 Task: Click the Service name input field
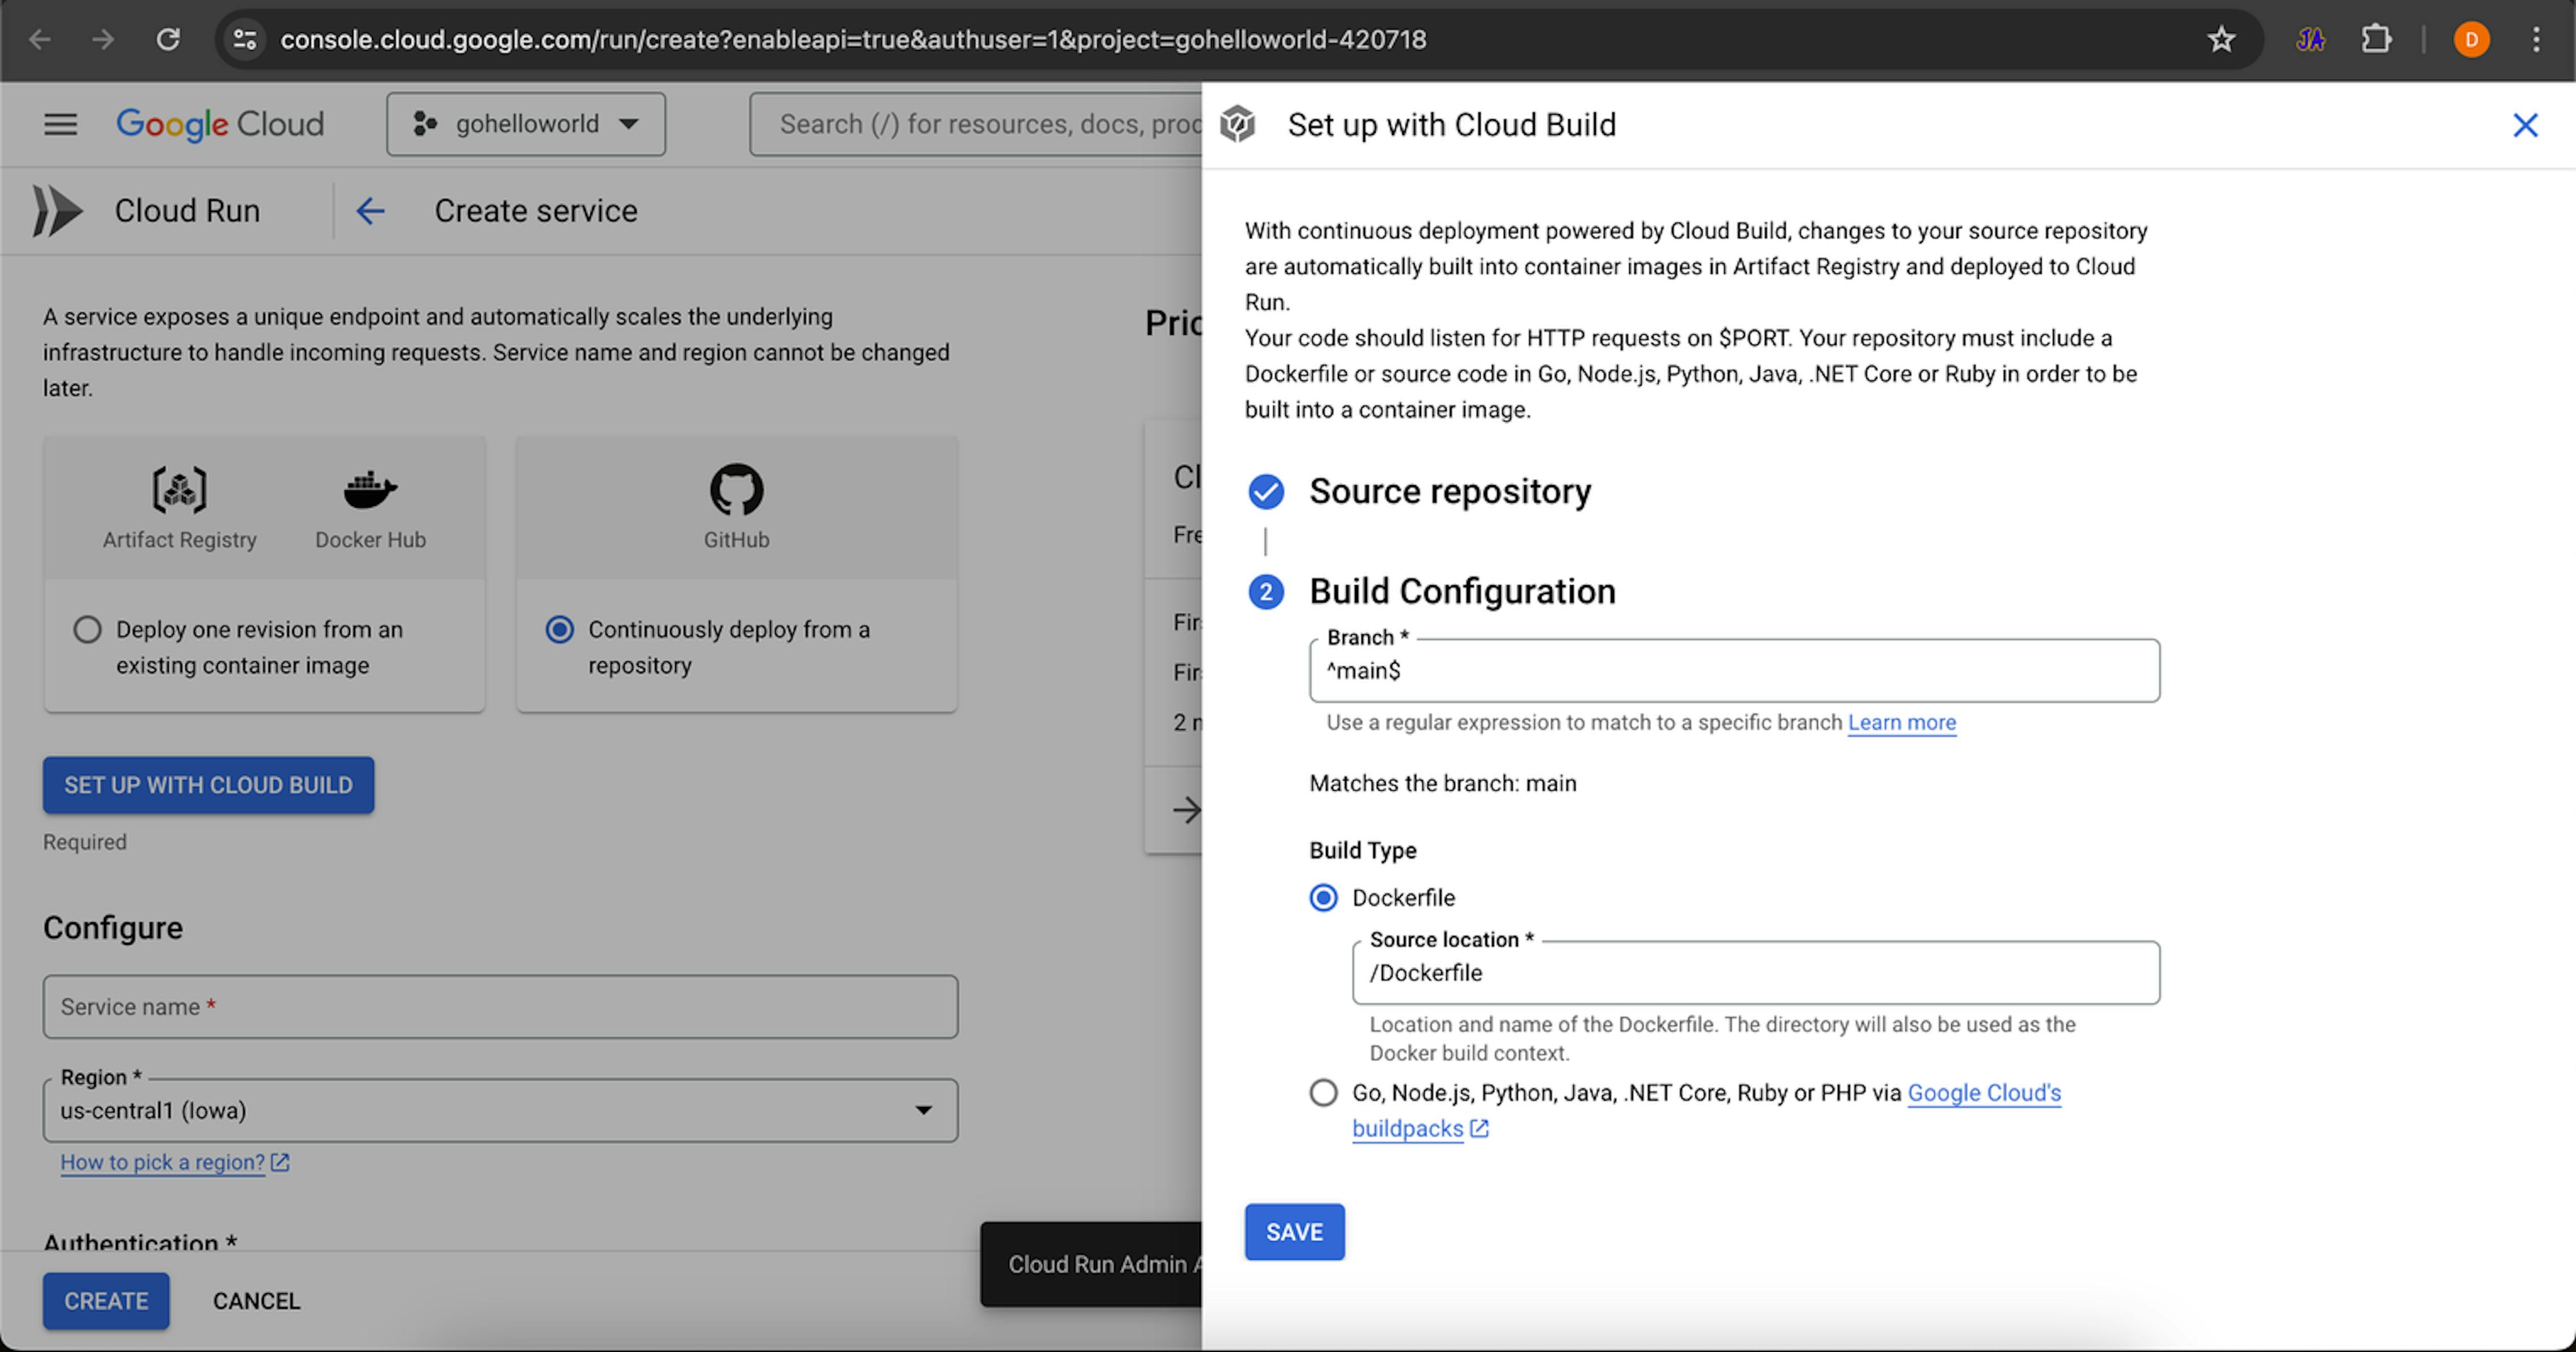tap(500, 1007)
